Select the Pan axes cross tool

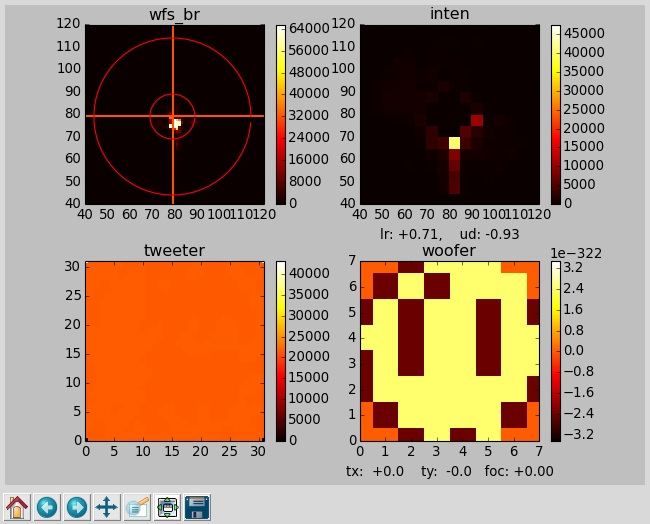[107, 507]
